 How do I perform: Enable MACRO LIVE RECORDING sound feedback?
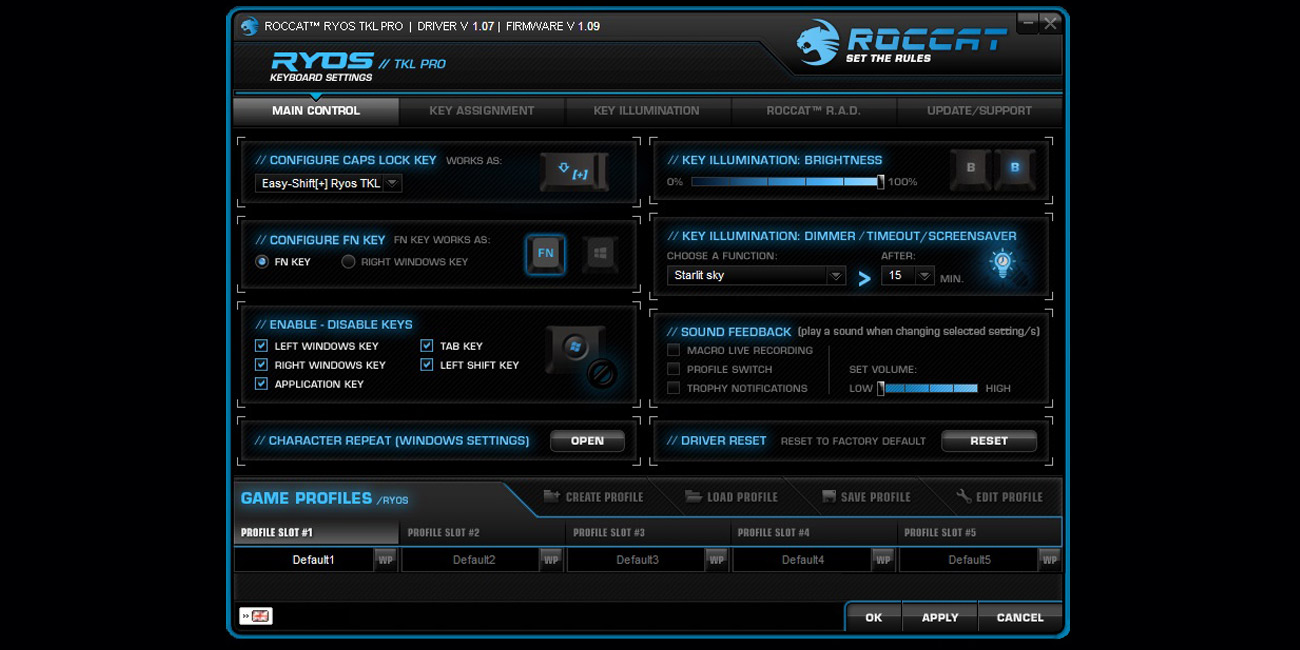pos(673,350)
